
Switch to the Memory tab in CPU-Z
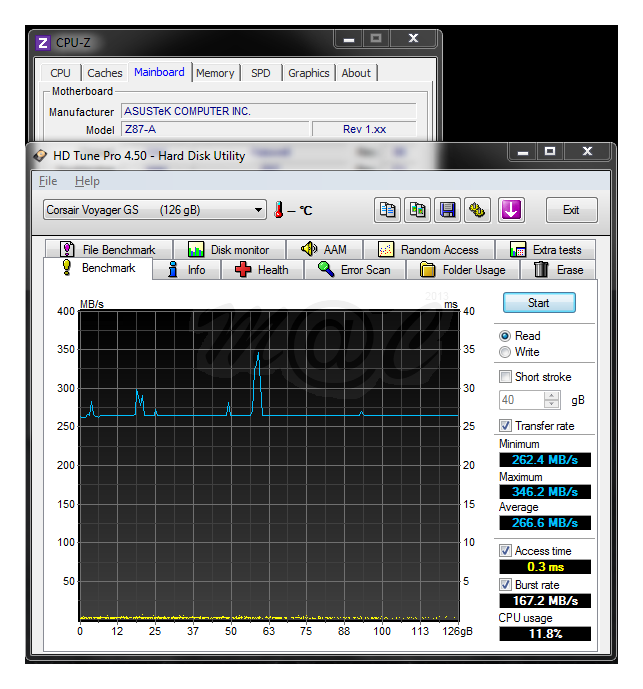tap(215, 73)
